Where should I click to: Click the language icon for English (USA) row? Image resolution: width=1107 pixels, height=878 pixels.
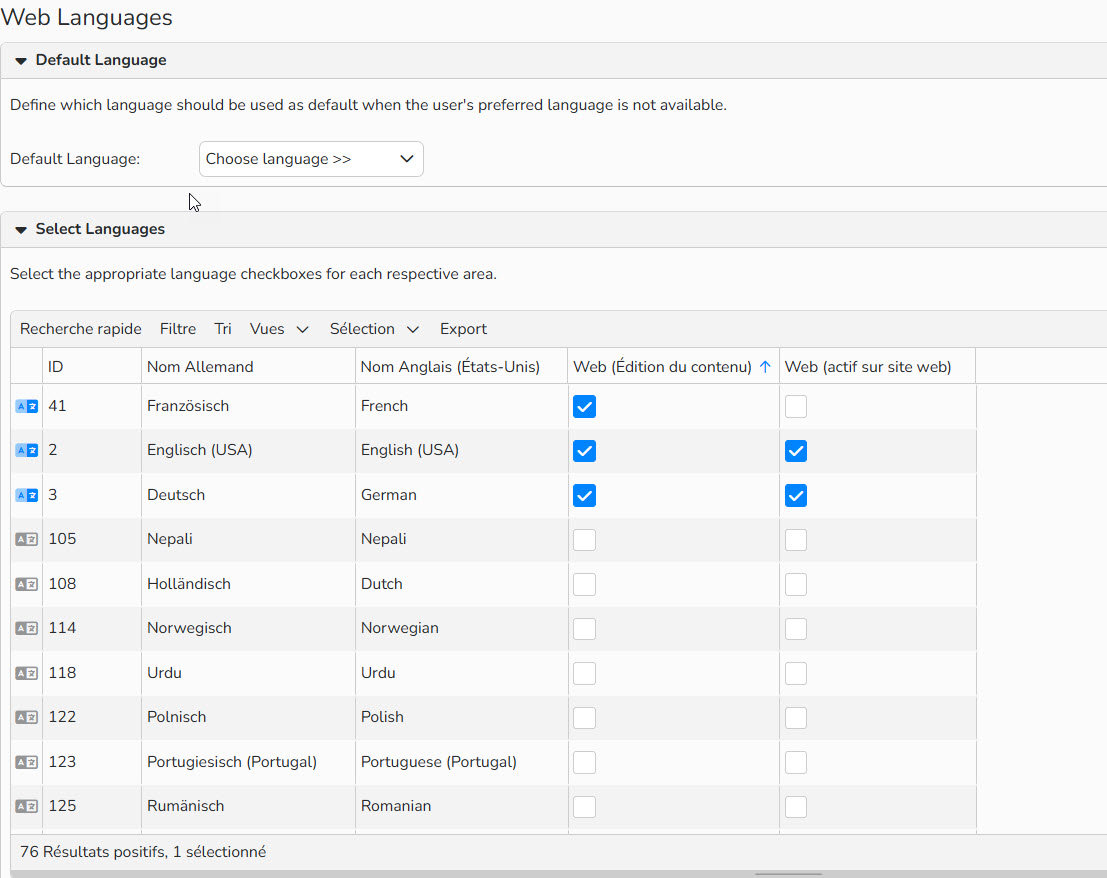27,450
